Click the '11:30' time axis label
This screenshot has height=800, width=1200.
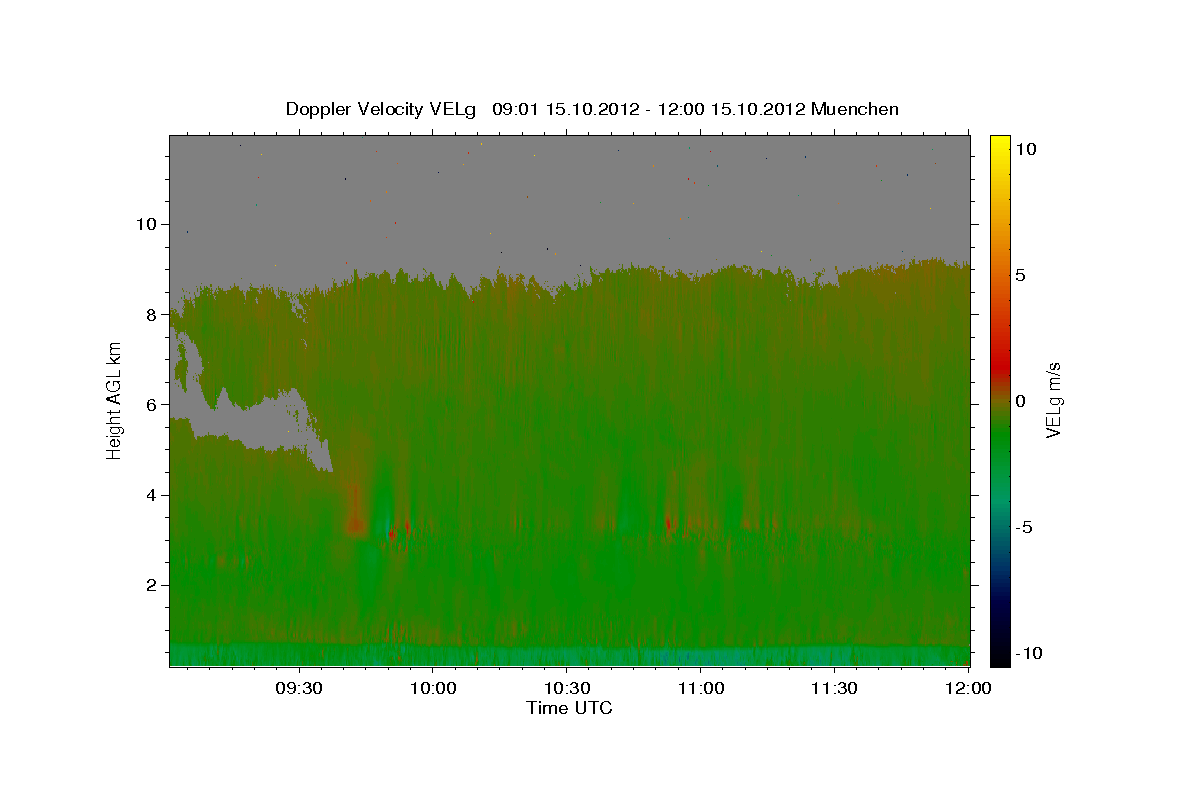pos(835,688)
